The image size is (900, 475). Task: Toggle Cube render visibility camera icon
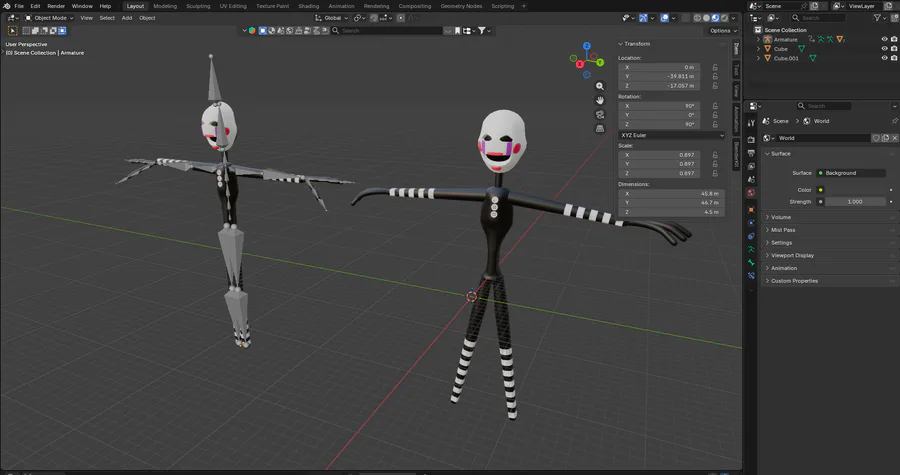[x=894, y=49]
